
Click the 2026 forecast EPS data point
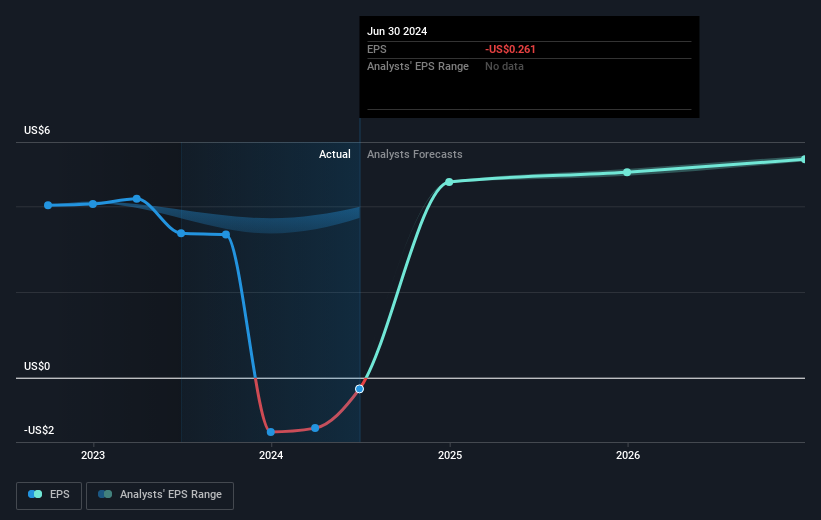click(x=627, y=172)
